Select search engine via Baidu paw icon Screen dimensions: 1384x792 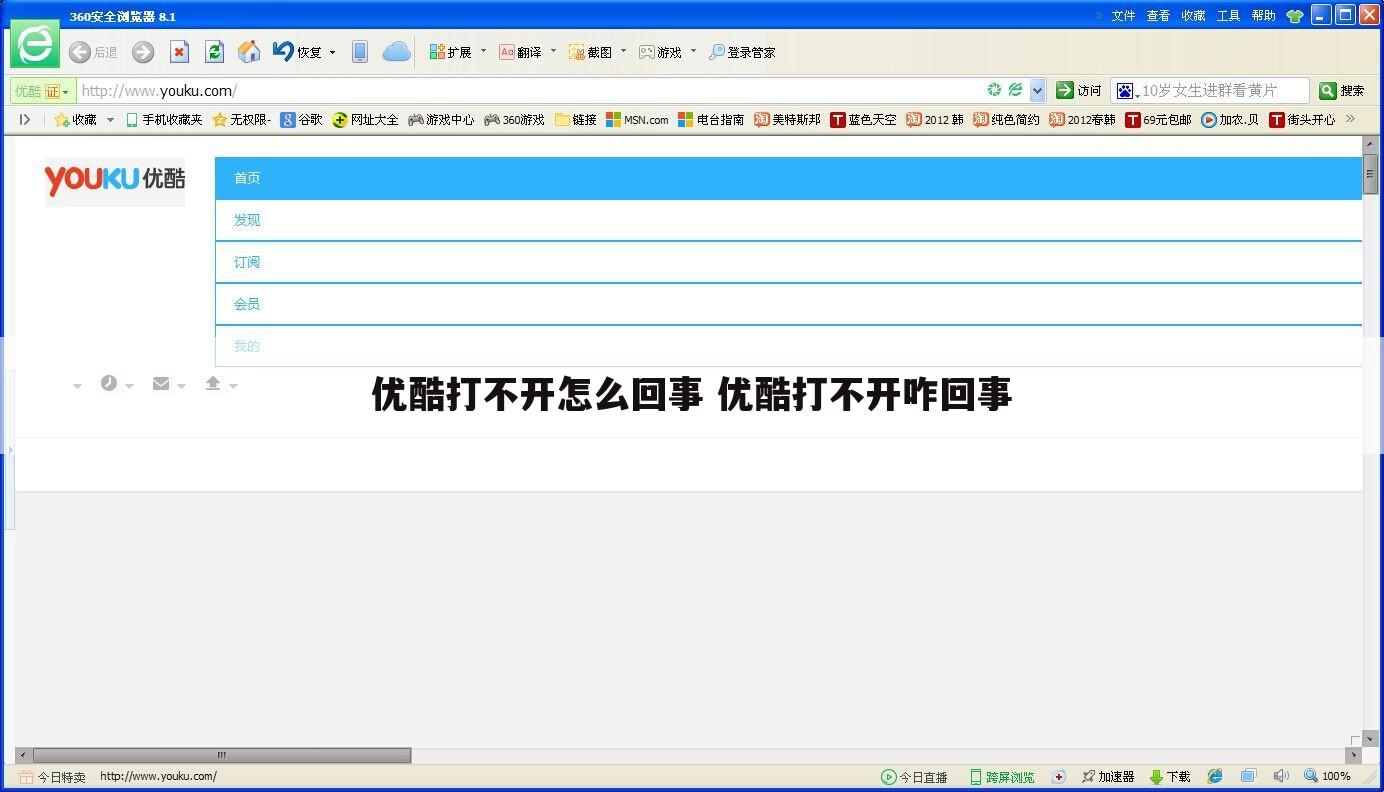[x=1127, y=91]
